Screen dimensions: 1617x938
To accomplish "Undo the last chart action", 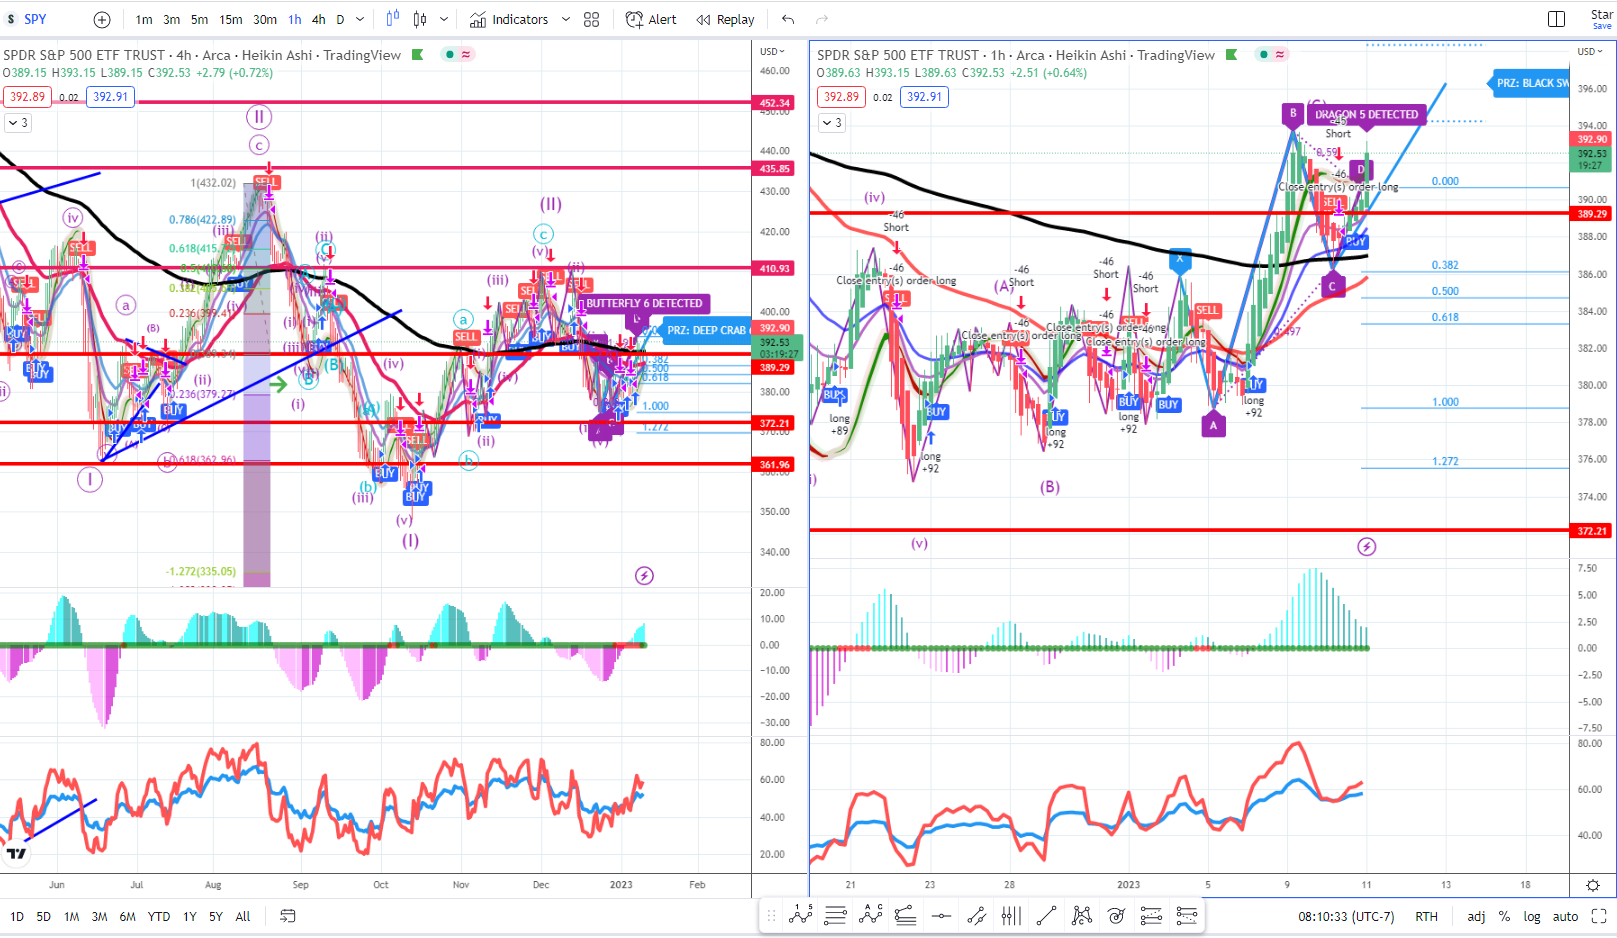I will coord(788,19).
